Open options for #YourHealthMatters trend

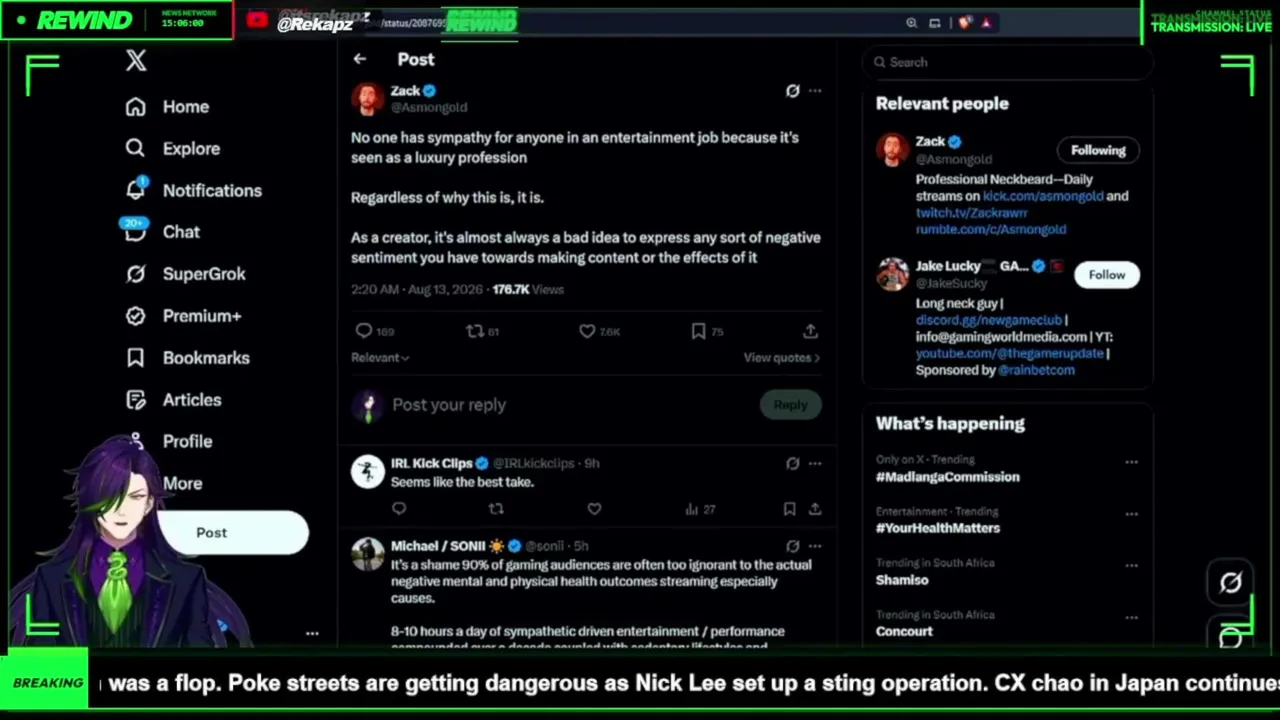tap(1131, 514)
